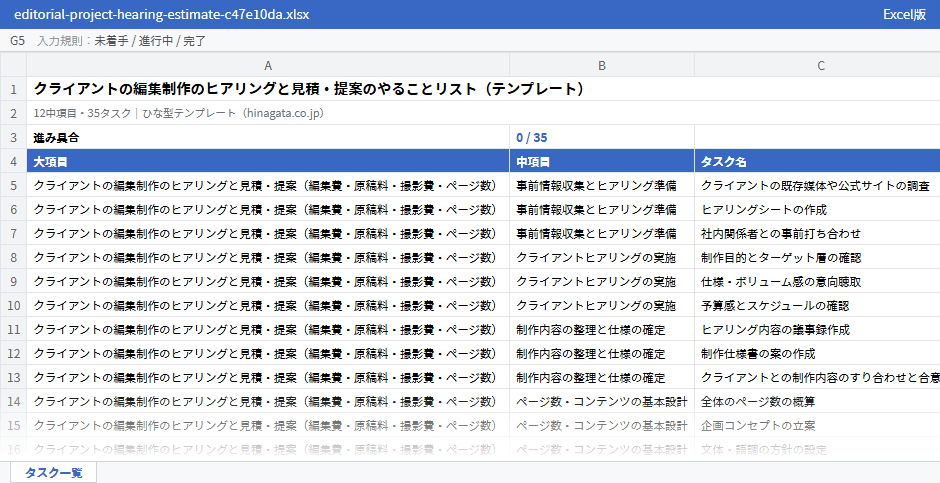The image size is (940, 483).
Task: Select row 1 header
Action: point(13,89)
